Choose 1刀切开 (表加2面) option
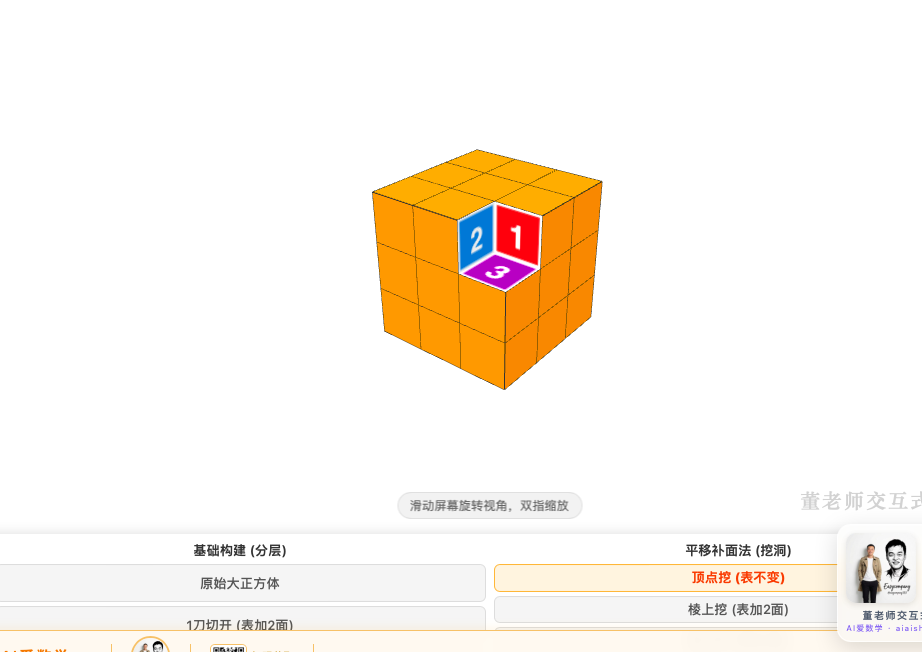922x652 pixels. [240, 623]
